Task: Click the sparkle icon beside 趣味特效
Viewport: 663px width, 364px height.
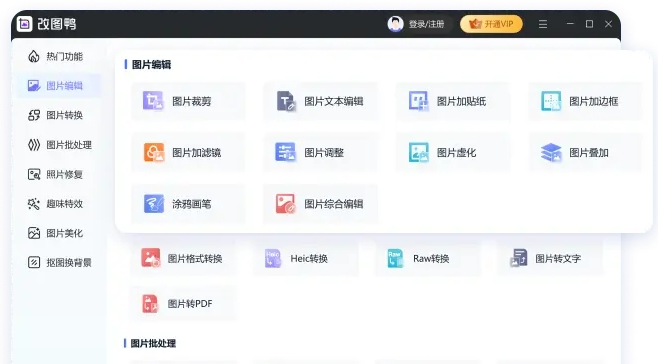Action: point(34,204)
